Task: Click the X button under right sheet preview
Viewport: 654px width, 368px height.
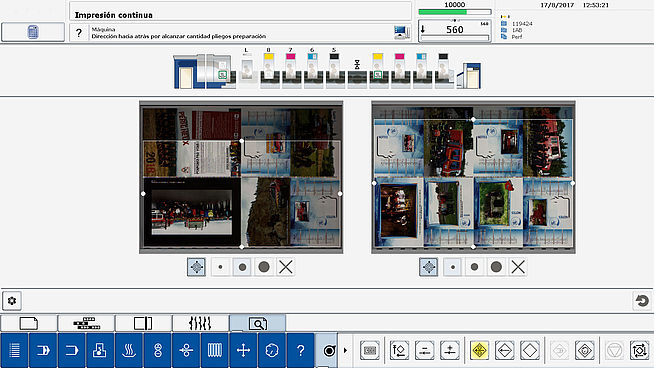Action: click(518, 267)
